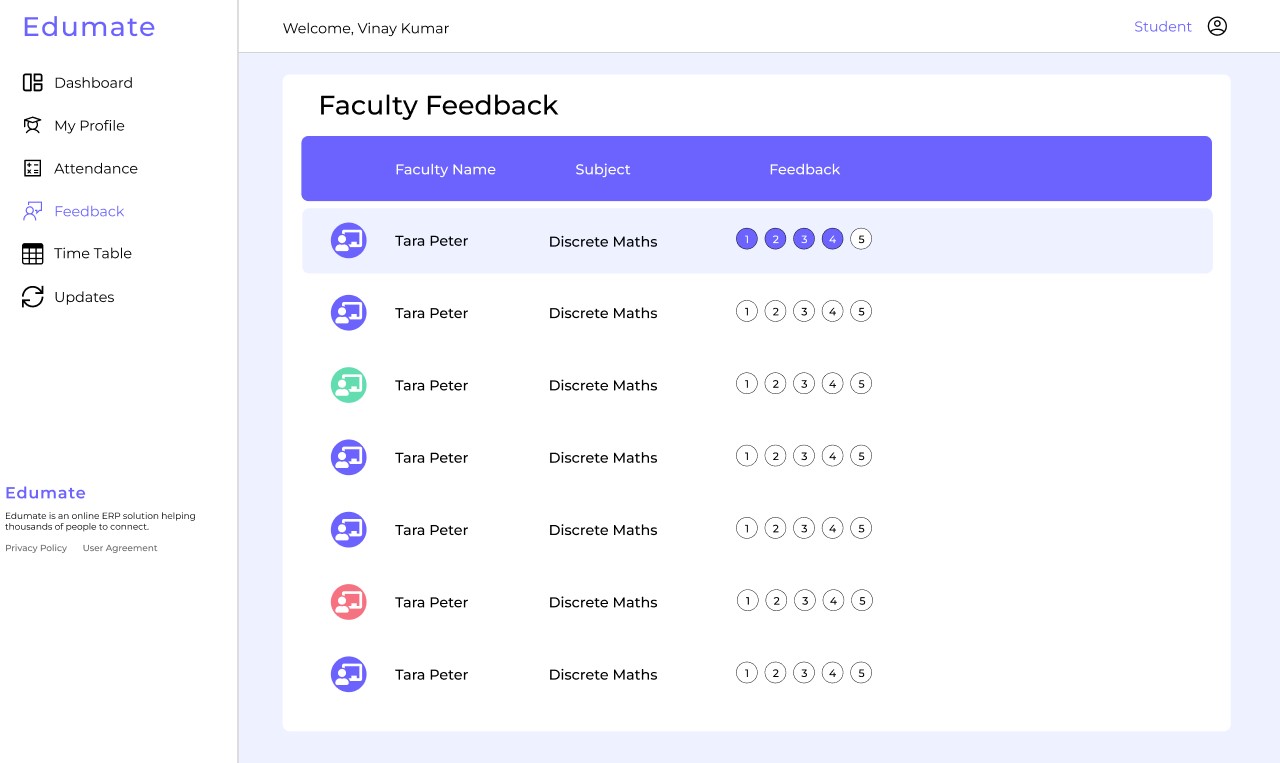
Task: Click the Welcome, Vinay Kumar text
Action: 366,28
